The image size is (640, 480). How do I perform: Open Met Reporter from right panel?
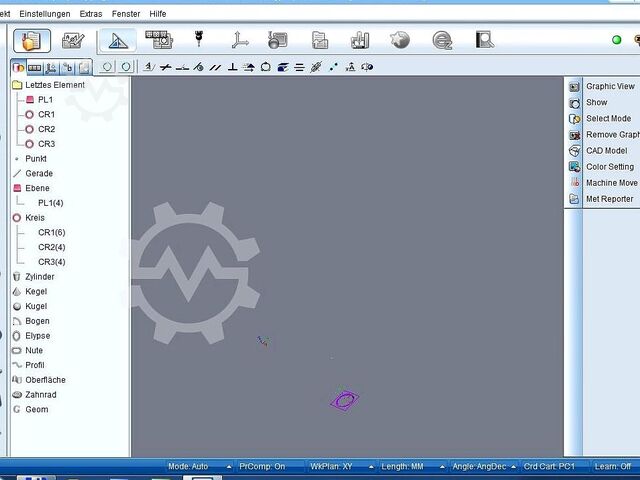610,199
